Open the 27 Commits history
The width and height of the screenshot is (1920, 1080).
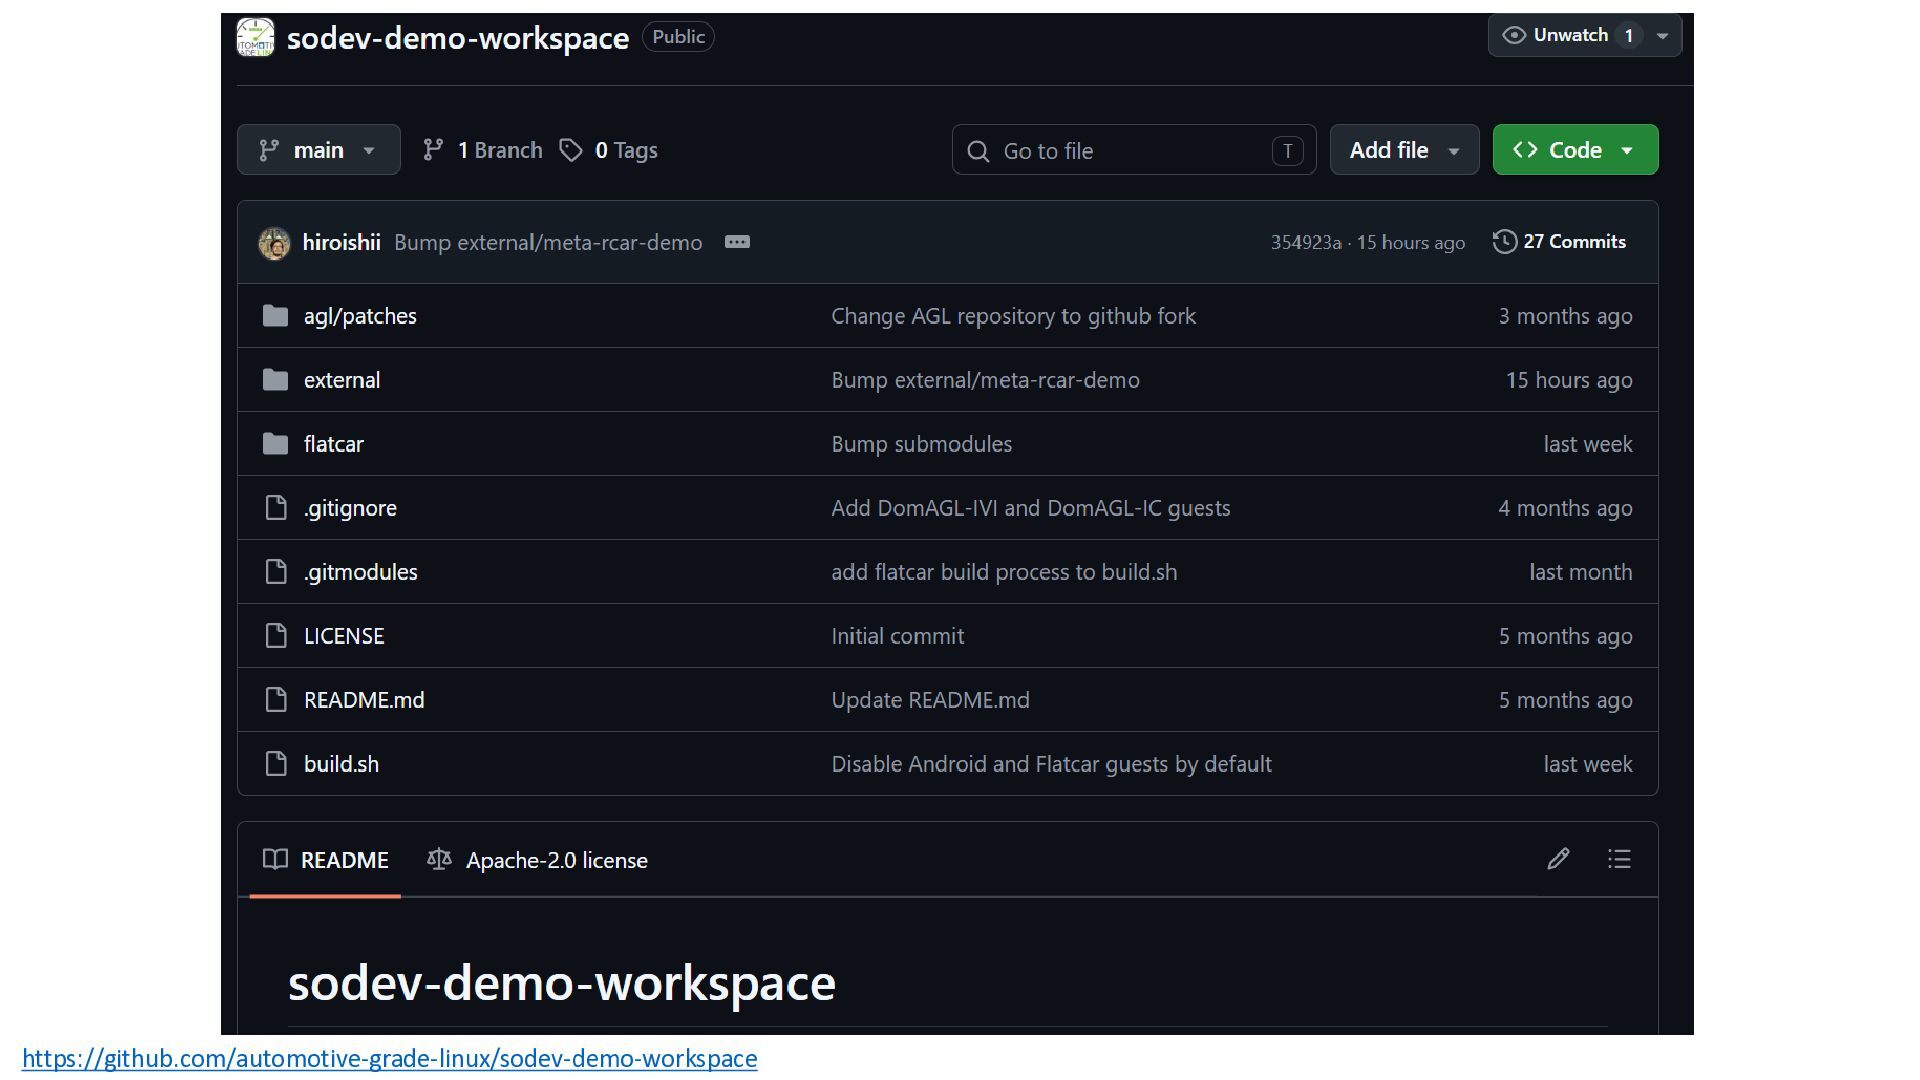click(x=1560, y=242)
